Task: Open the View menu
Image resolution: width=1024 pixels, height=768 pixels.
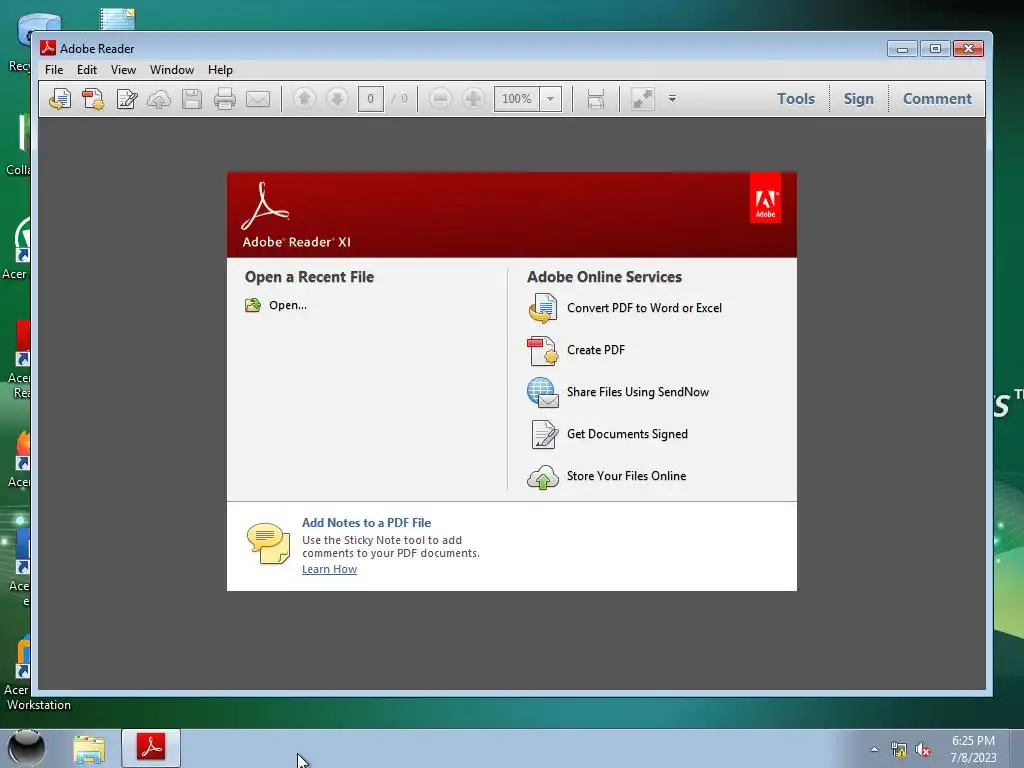Action: point(123,70)
